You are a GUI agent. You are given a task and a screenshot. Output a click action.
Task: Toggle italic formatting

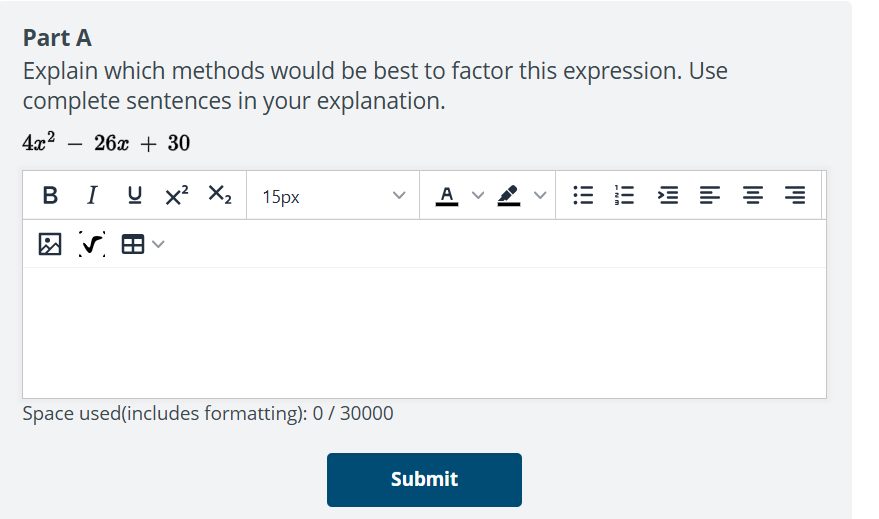pyautogui.click(x=92, y=196)
